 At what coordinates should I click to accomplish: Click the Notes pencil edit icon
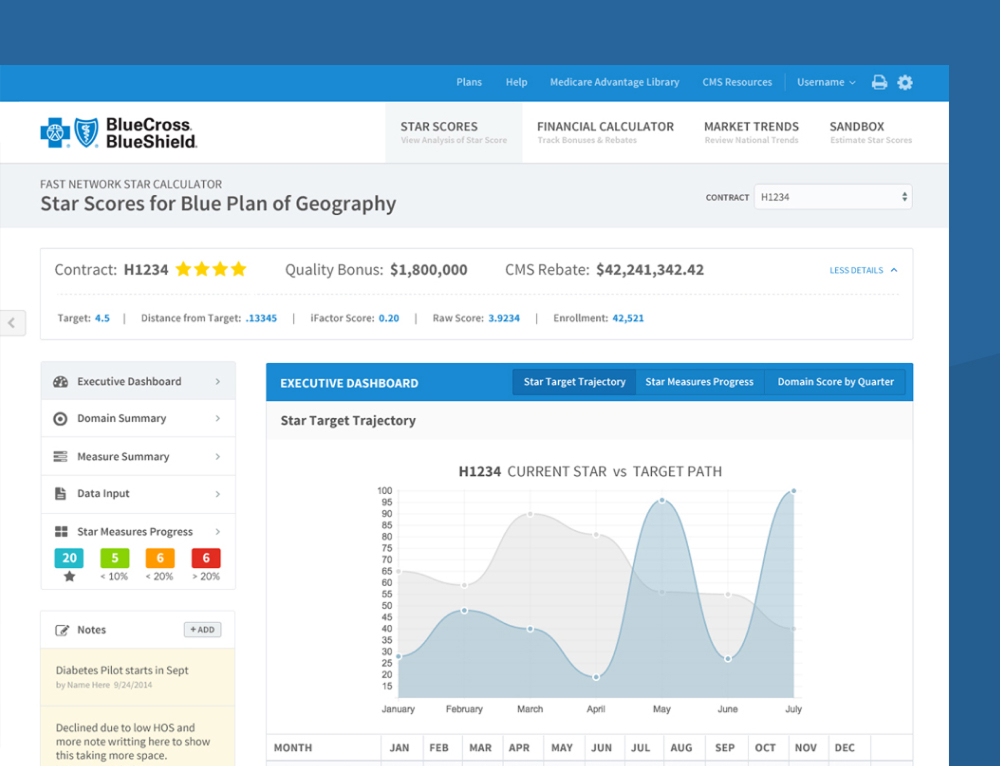(62, 630)
